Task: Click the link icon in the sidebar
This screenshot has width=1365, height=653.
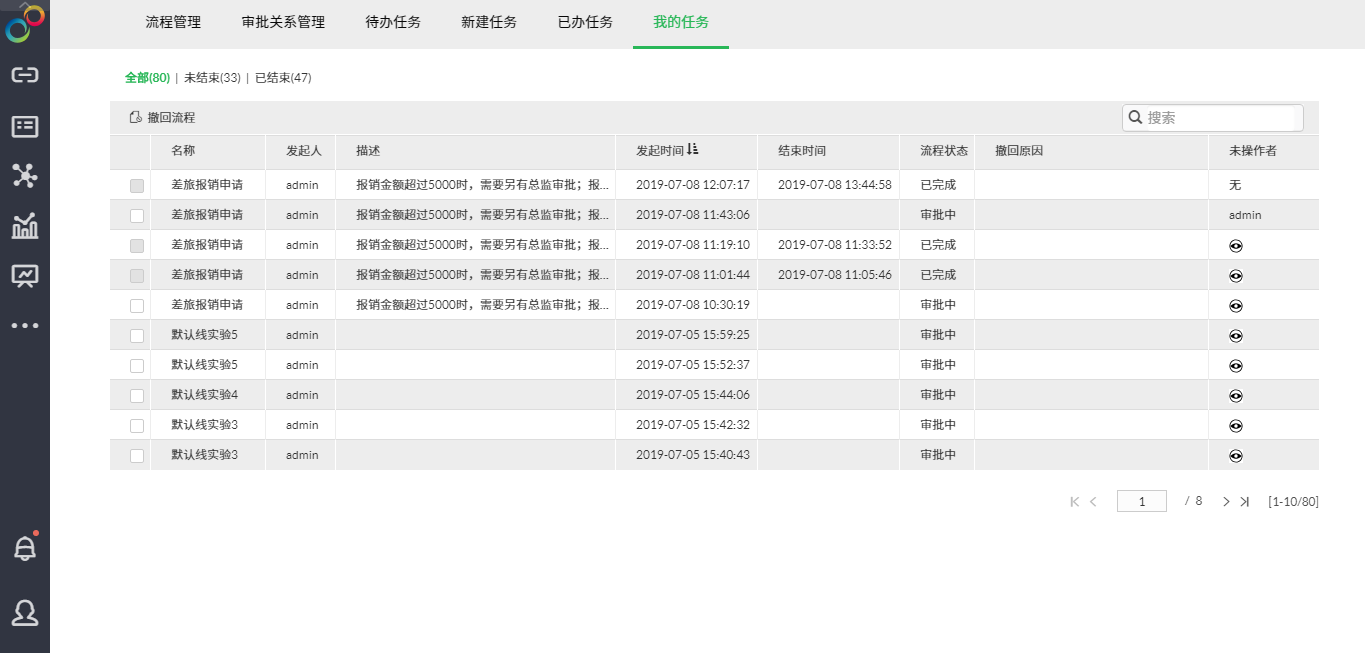Action: 24,75
